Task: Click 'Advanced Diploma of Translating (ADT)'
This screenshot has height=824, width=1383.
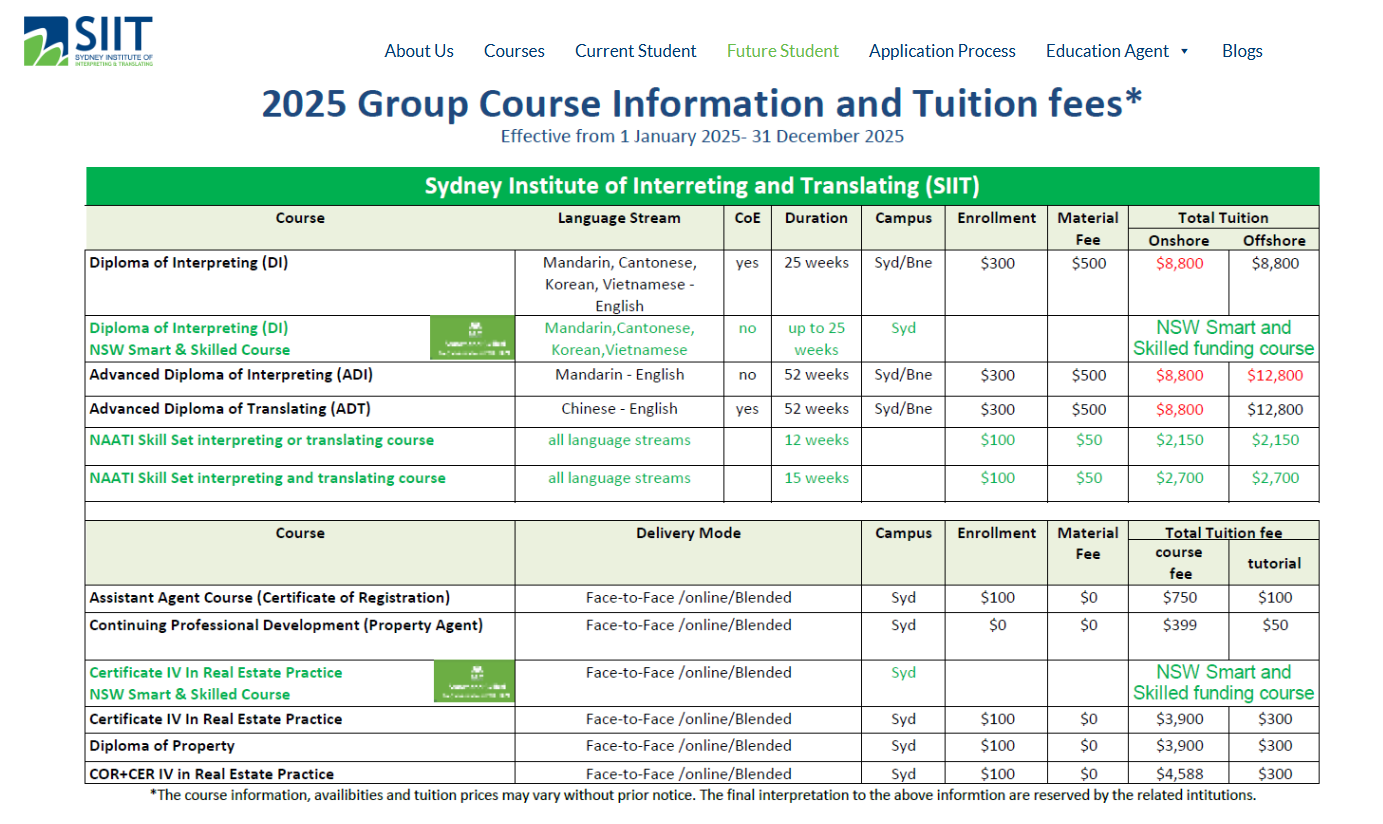Action: tap(230, 409)
